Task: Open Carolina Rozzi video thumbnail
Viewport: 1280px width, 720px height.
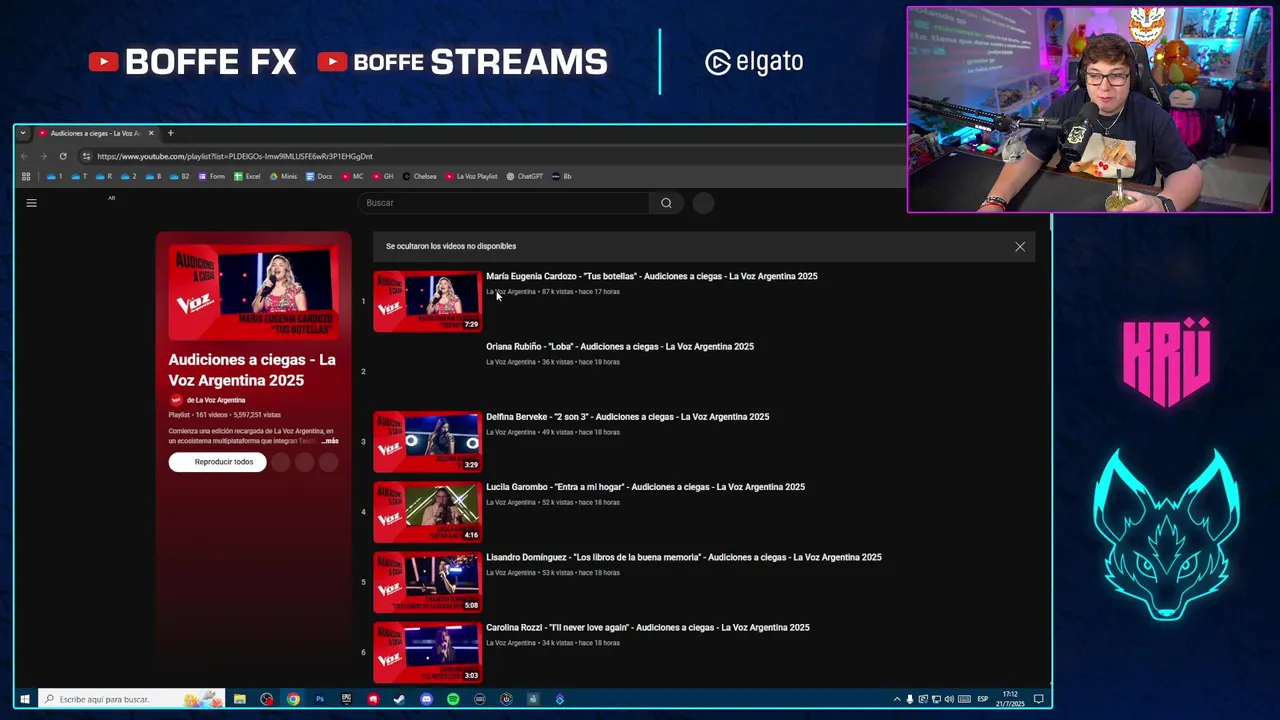Action: 427,652
